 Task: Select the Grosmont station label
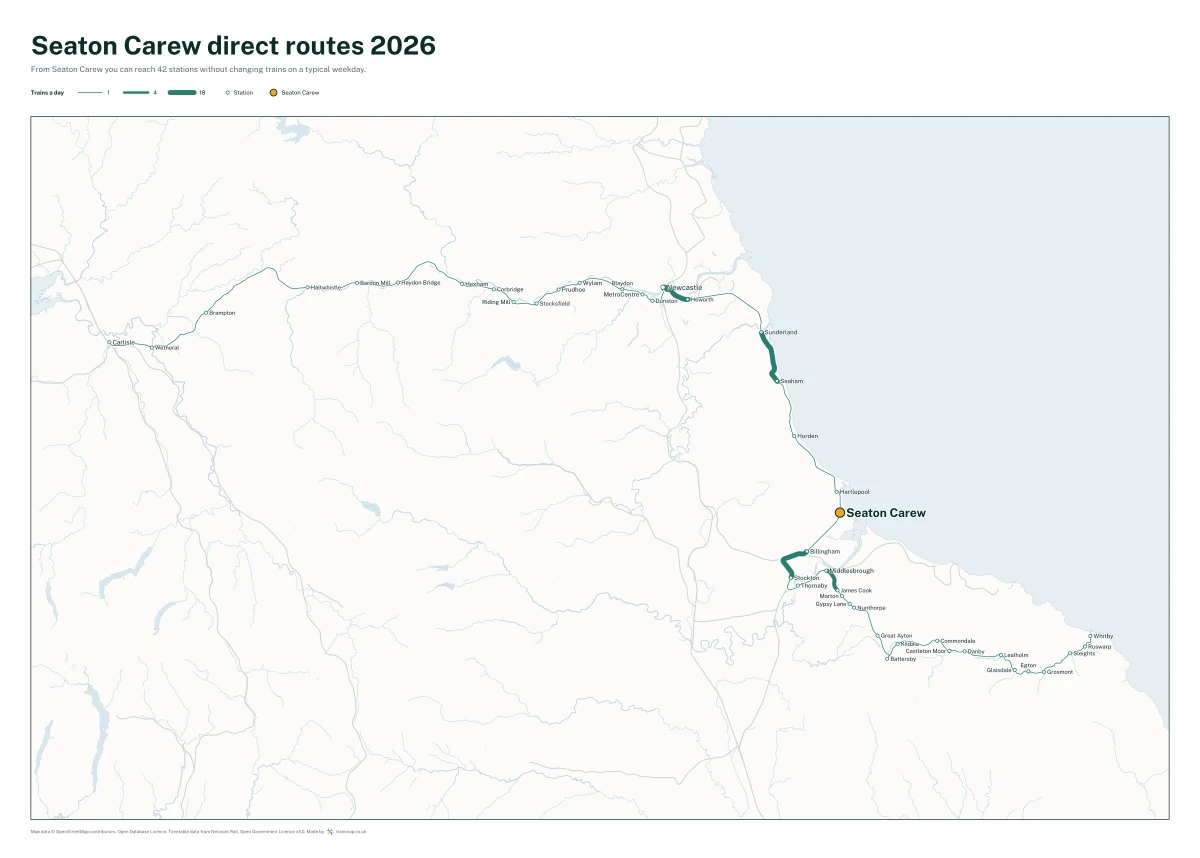coord(1059,672)
